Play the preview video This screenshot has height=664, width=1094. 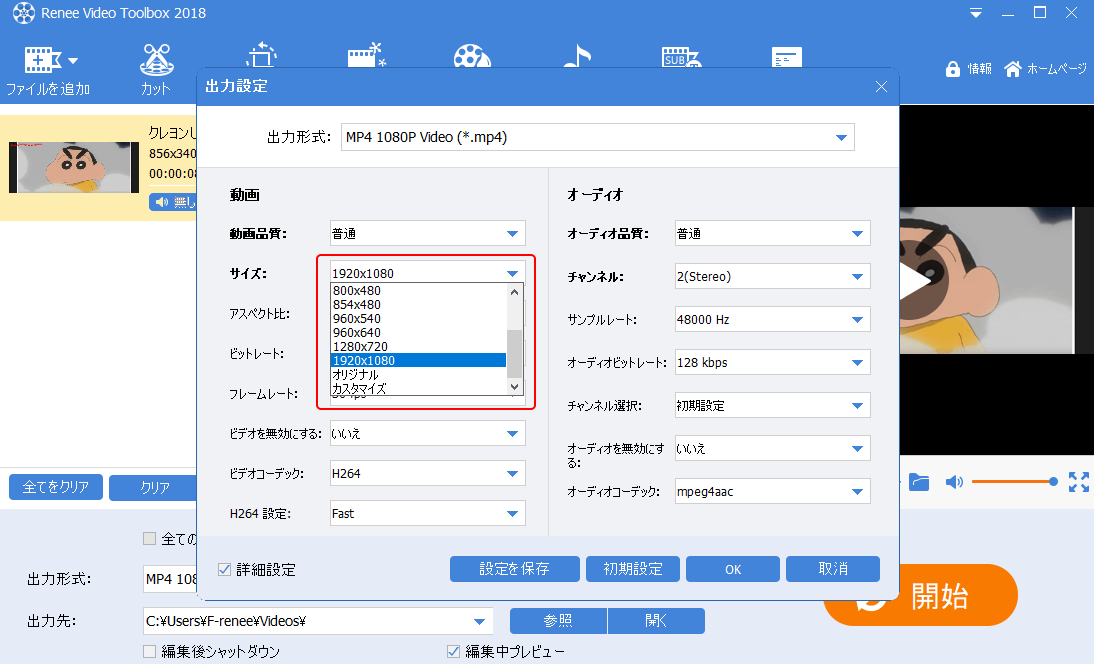tap(915, 280)
